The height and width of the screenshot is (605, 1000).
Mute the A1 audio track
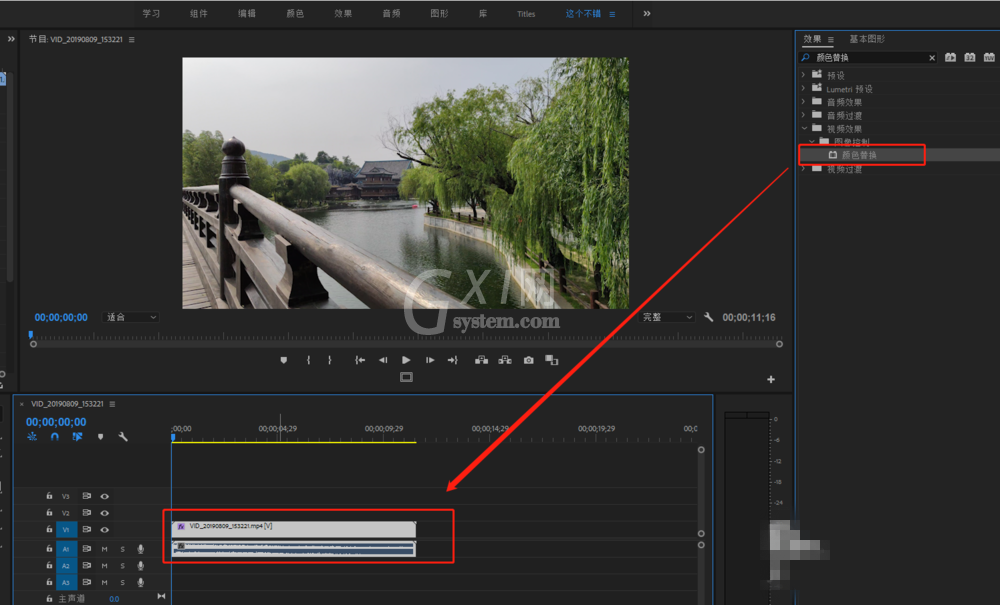[x=105, y=549]
